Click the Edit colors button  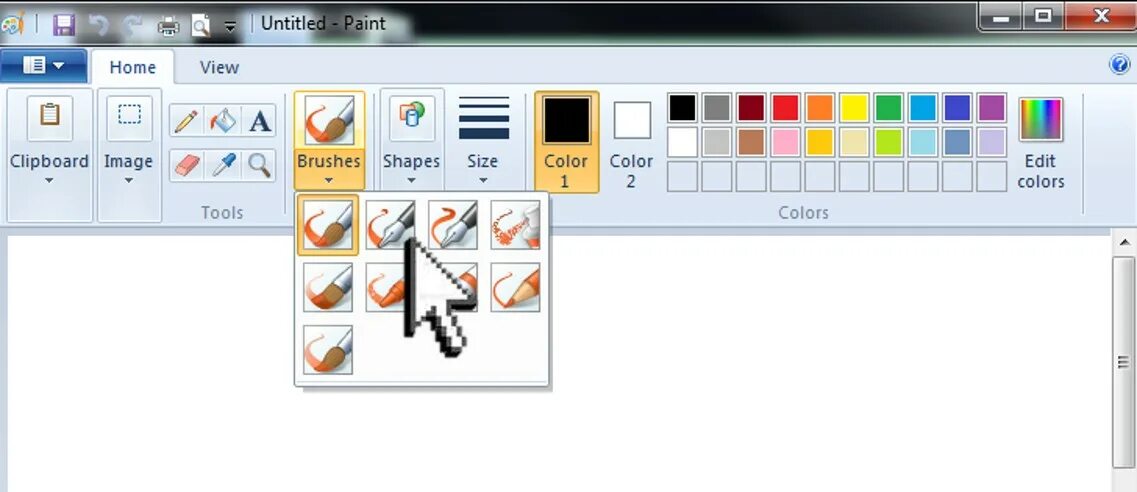pos(1041,143)
